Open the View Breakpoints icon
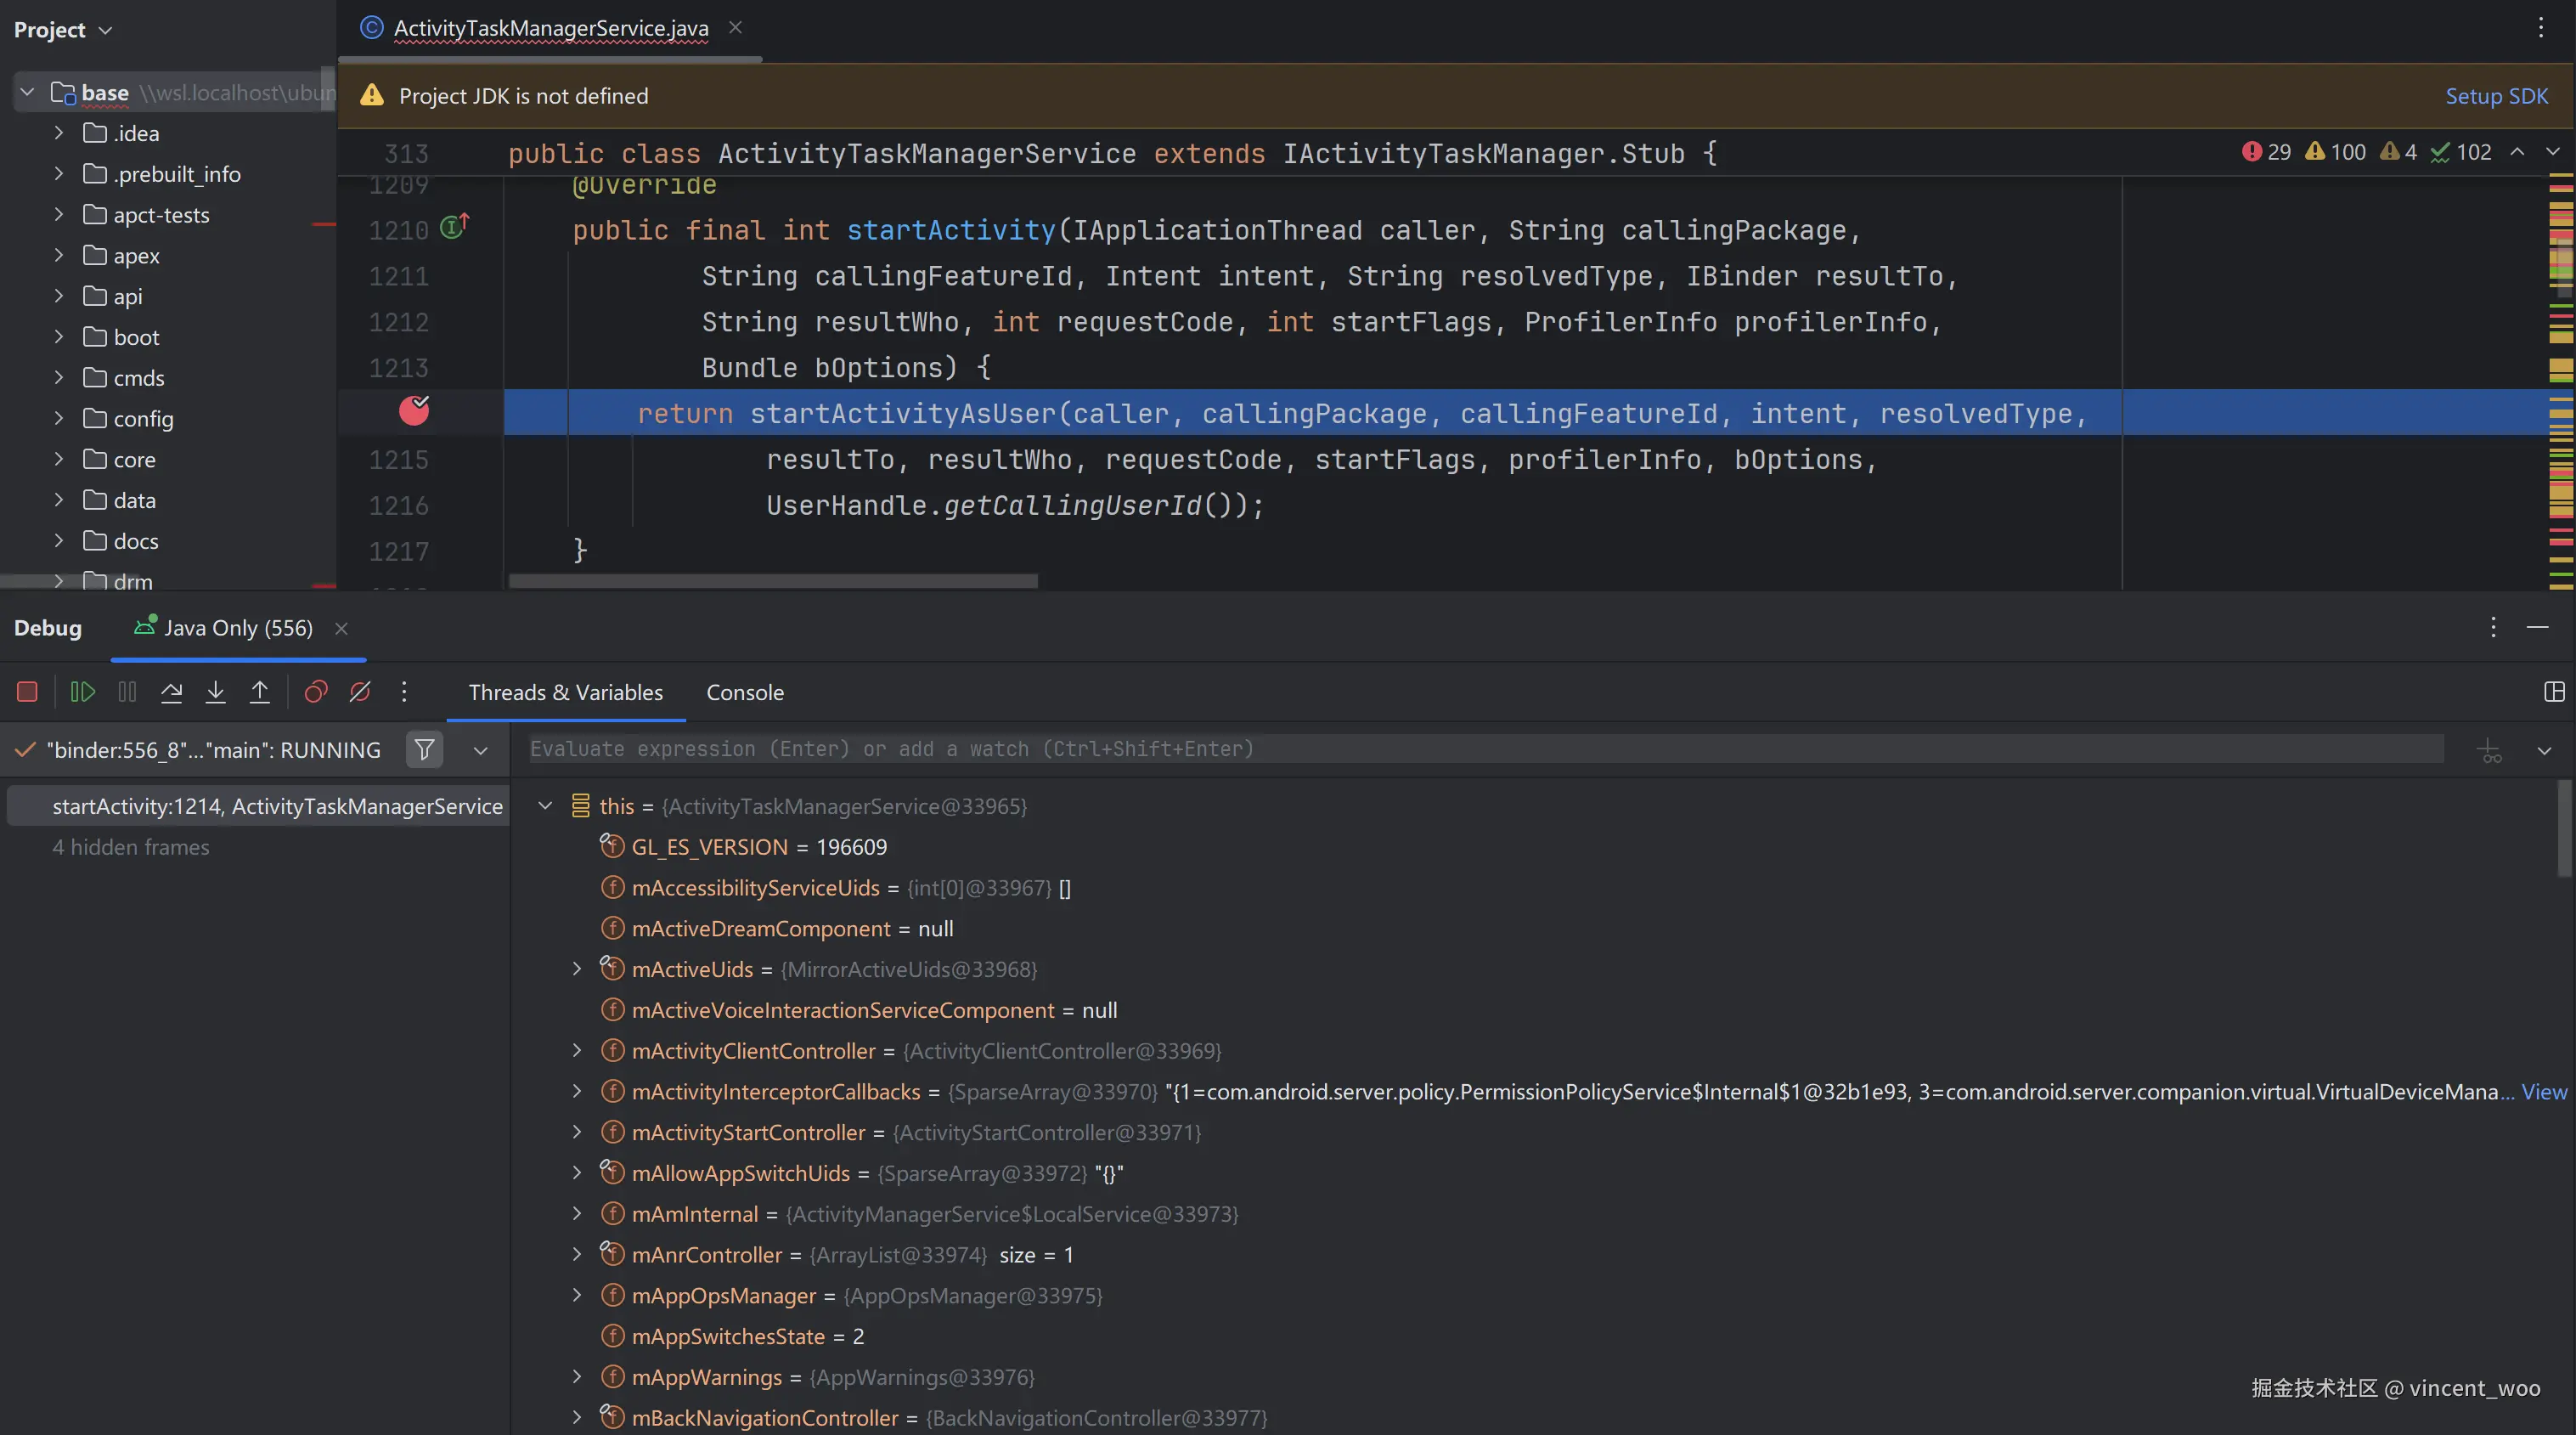 pos(316,692)
